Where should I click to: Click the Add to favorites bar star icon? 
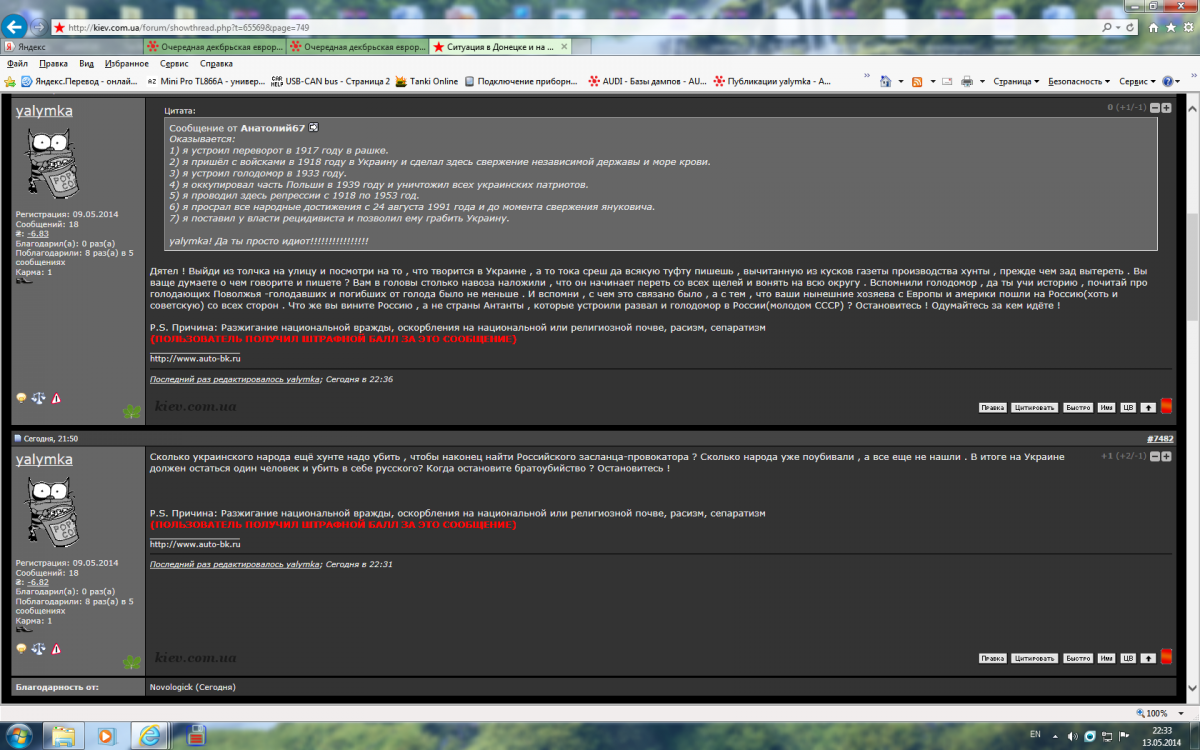10,81
